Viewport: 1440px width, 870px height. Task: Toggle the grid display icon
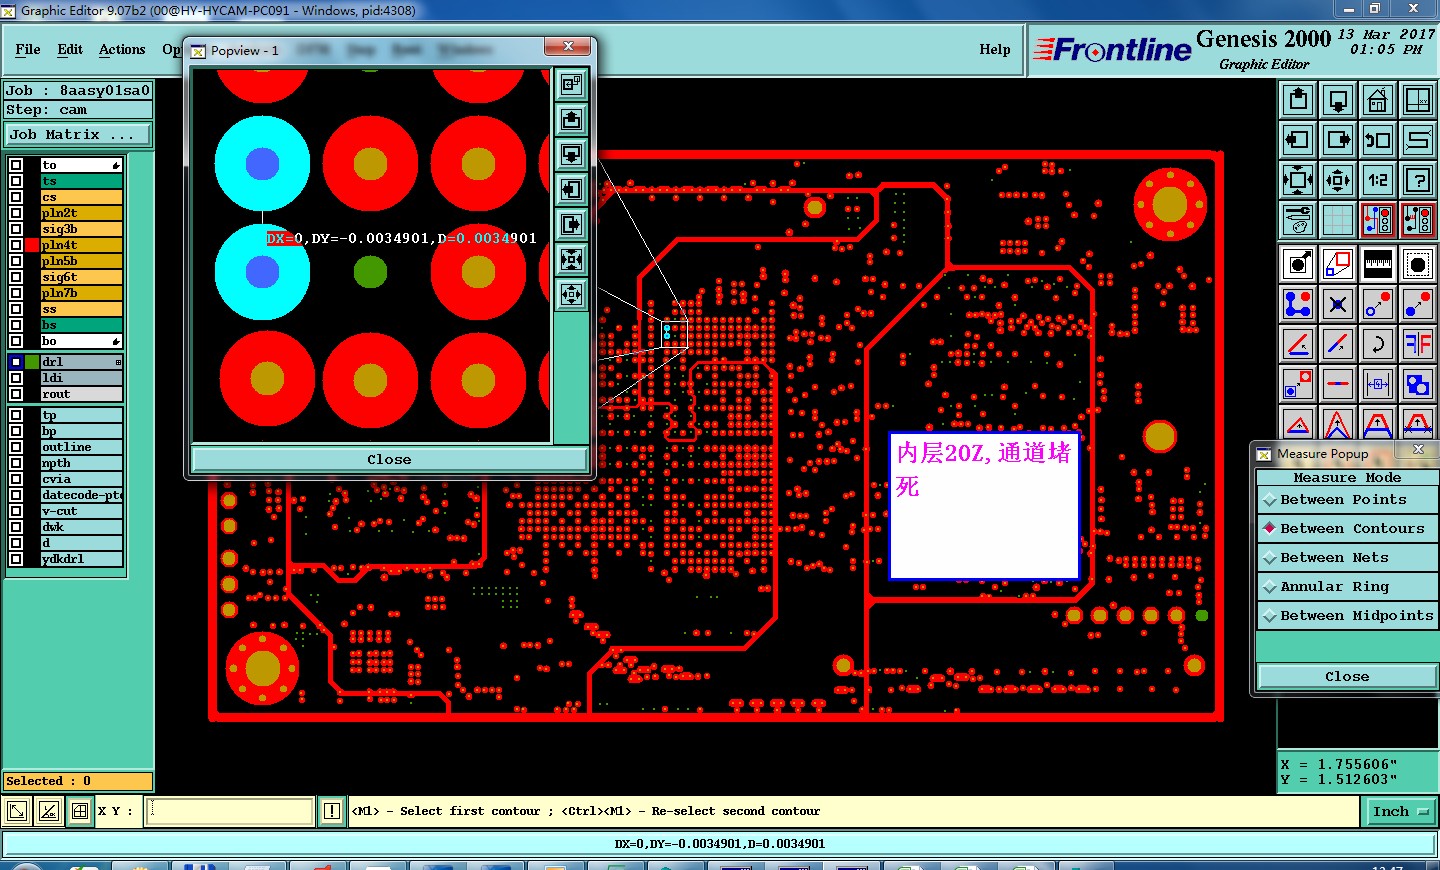coord(1338,220)
